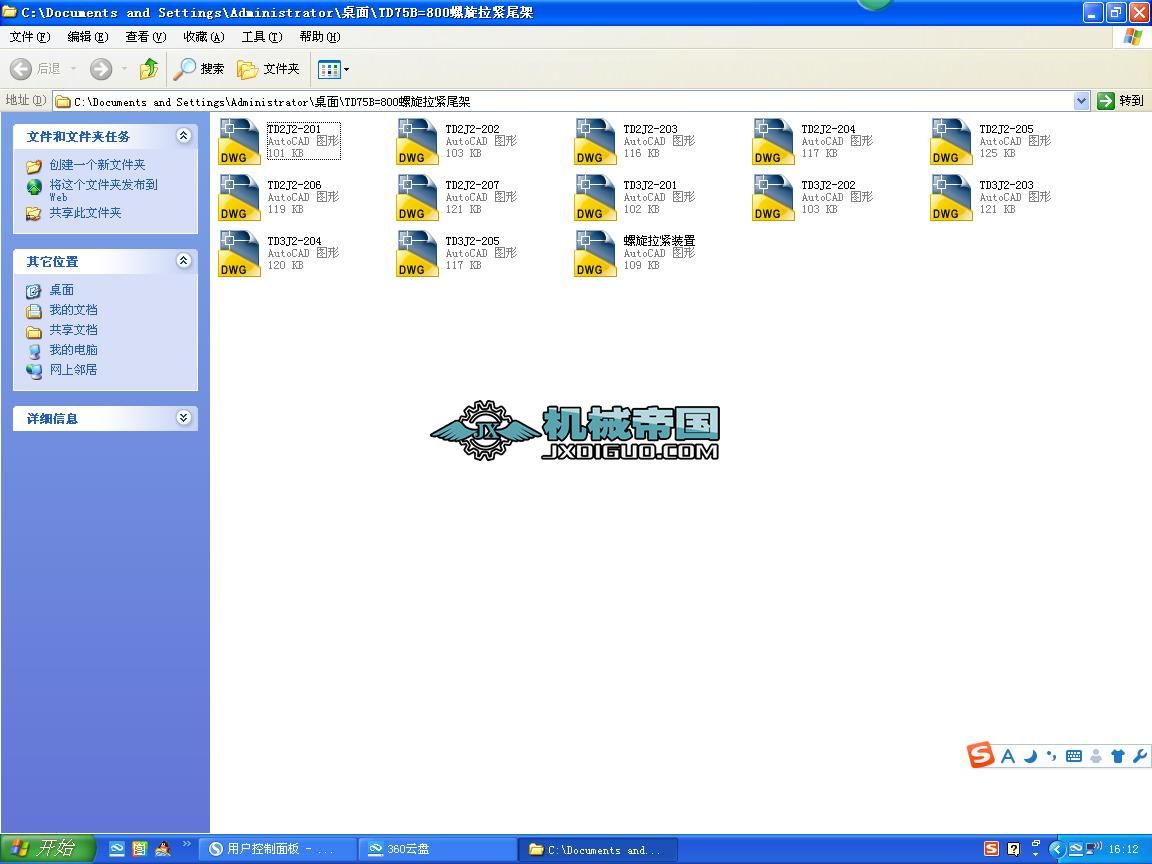Click 创建一个新文件夹 link
The image size is (1152, 864).
tap(97, 165)
